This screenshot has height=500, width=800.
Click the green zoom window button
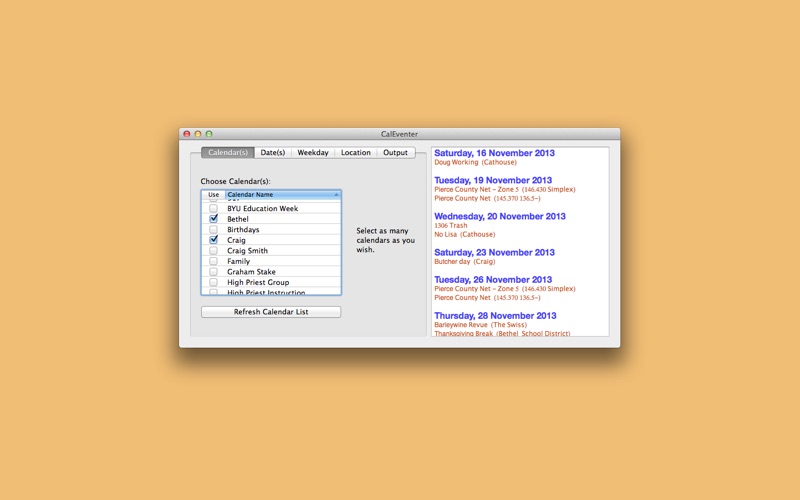coord(209,134)
